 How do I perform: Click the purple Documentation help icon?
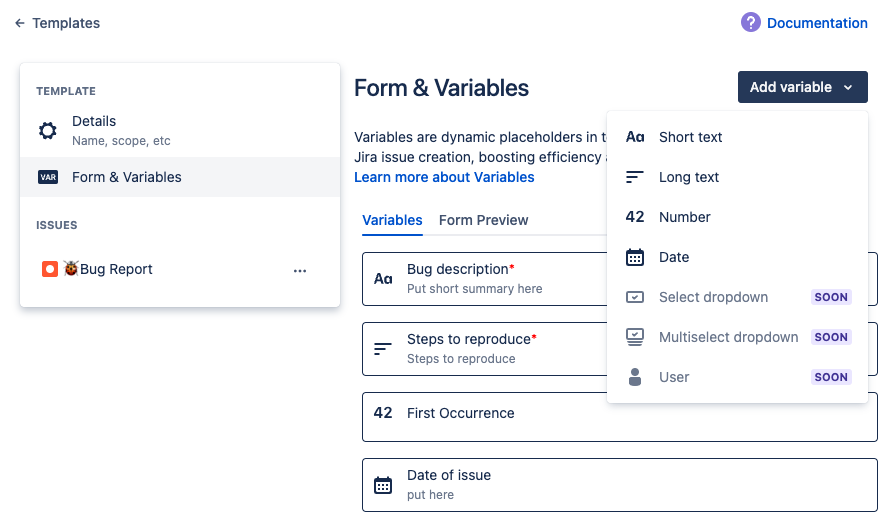pyautogui.click(x=751, y=22)
